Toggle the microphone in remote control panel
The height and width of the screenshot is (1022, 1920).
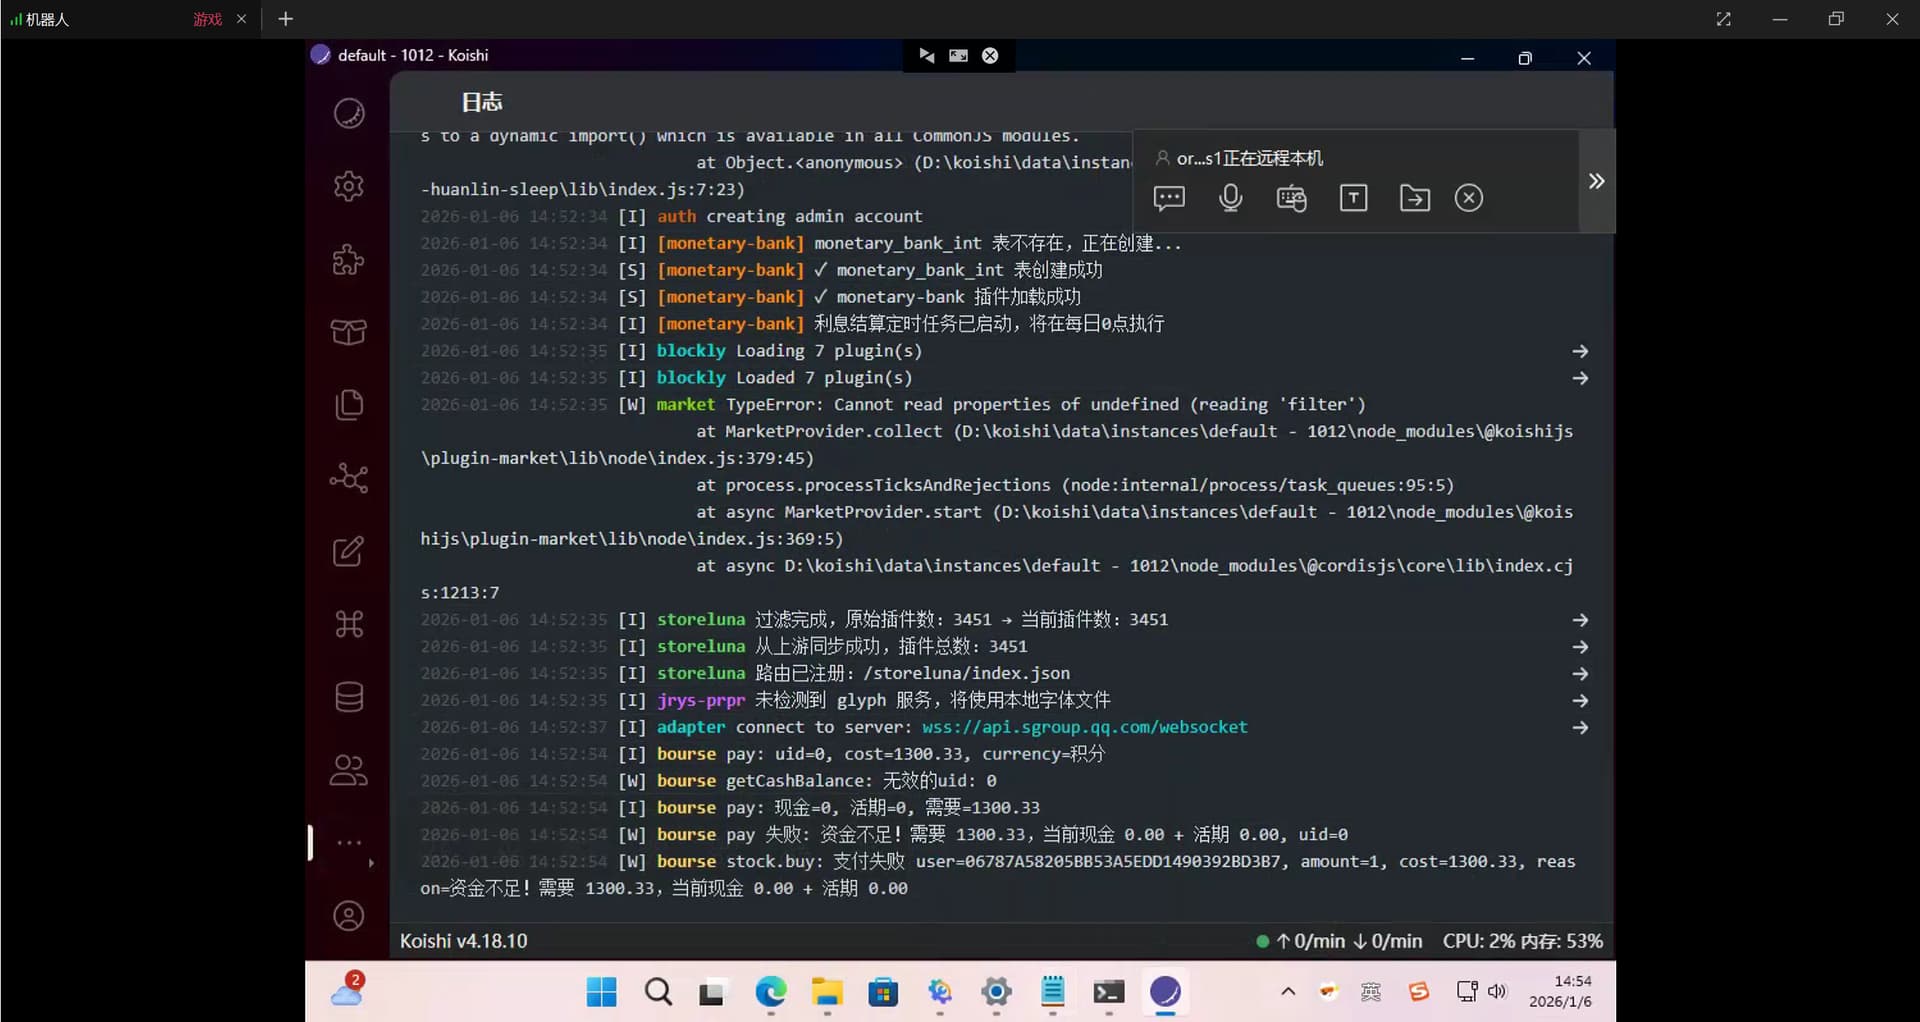[x=1230, y=198]
